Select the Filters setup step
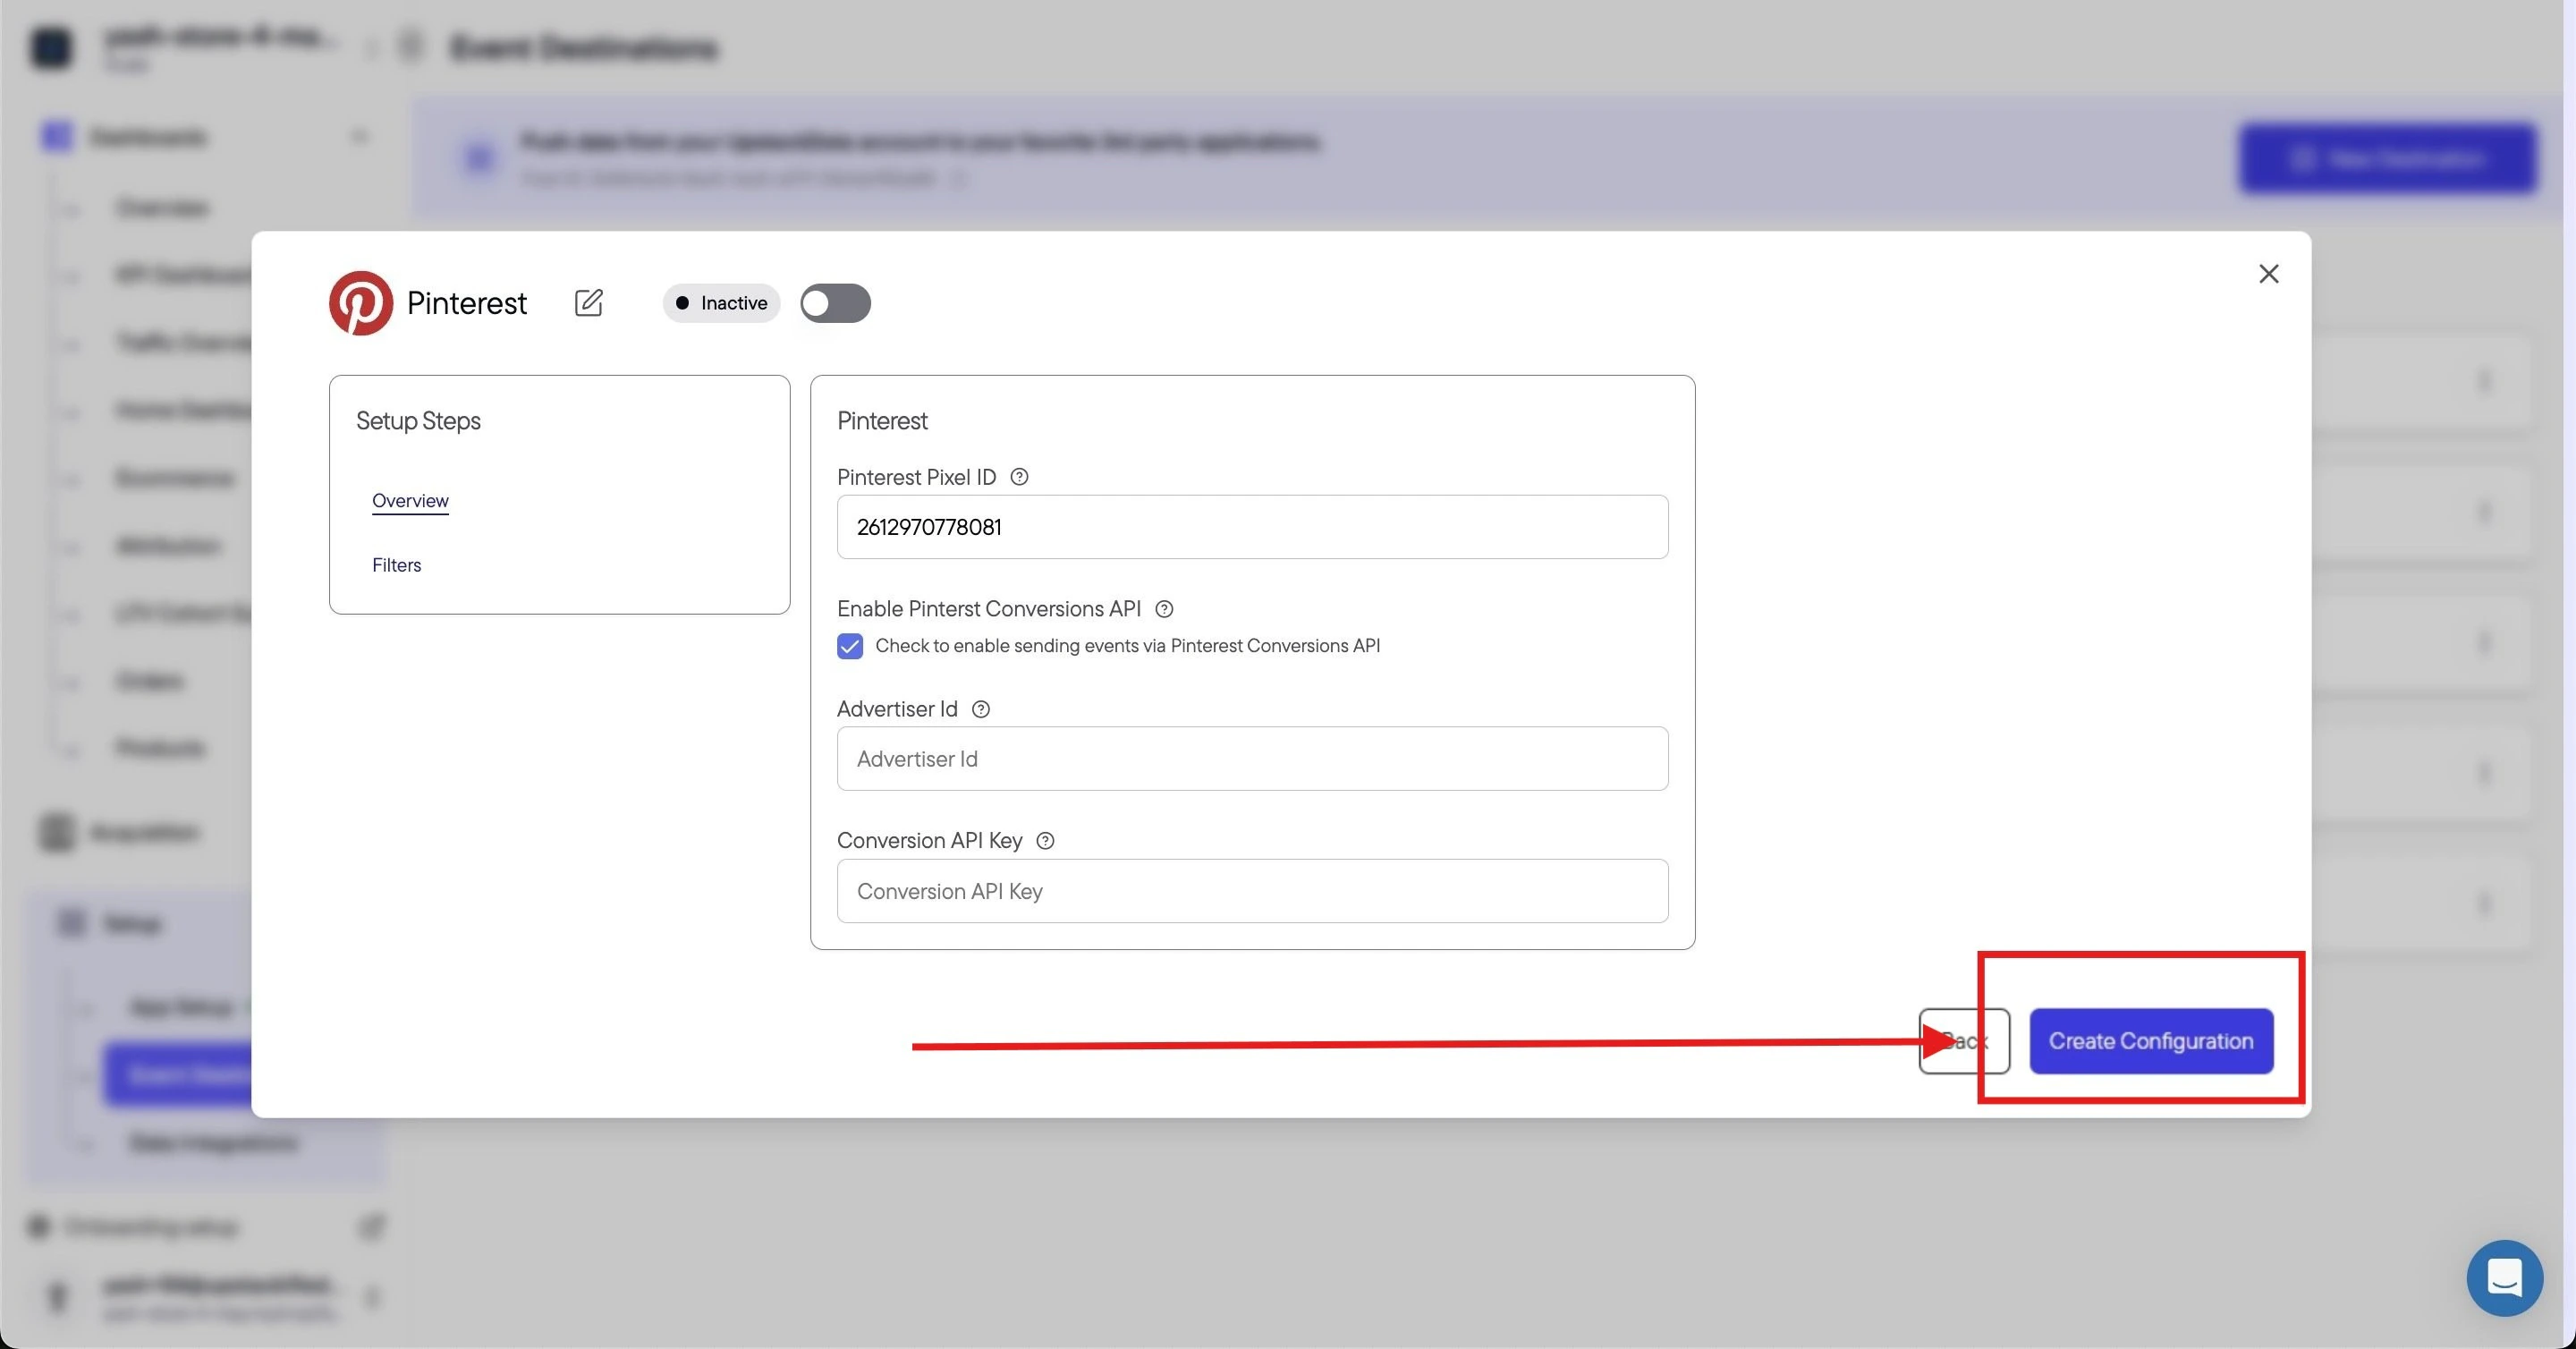This screenshot has width=2576, height=1349. (x=396, y=565)
